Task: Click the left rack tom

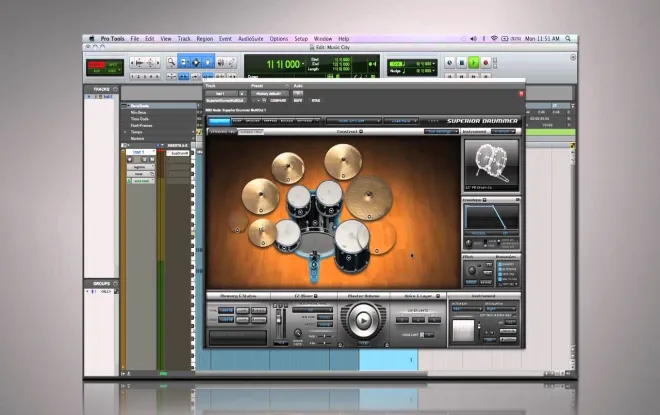Action: (x=299, y=202)
